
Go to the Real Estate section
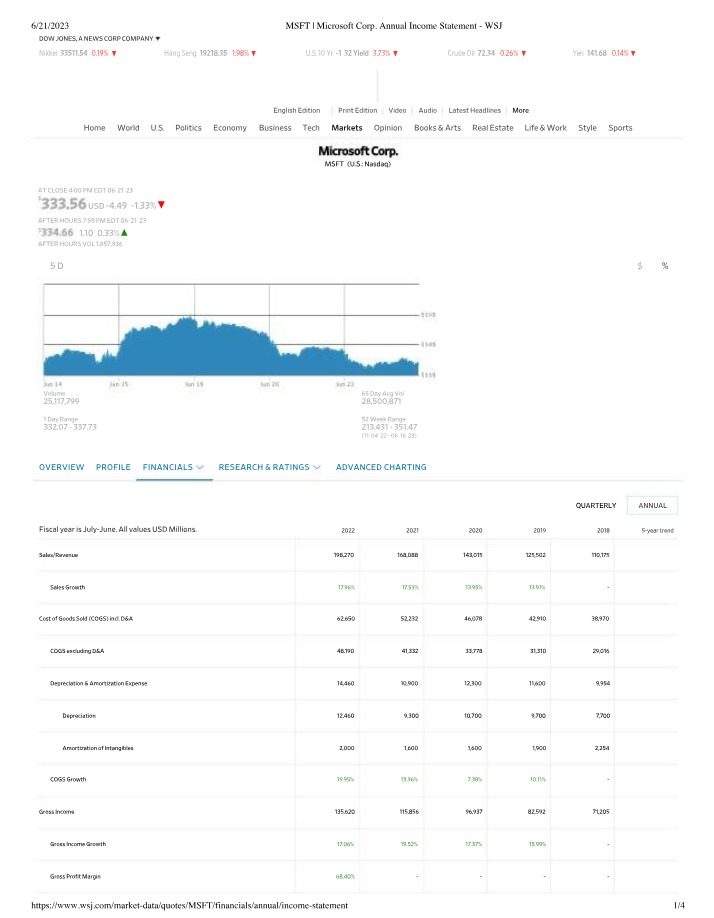(493, 128)
